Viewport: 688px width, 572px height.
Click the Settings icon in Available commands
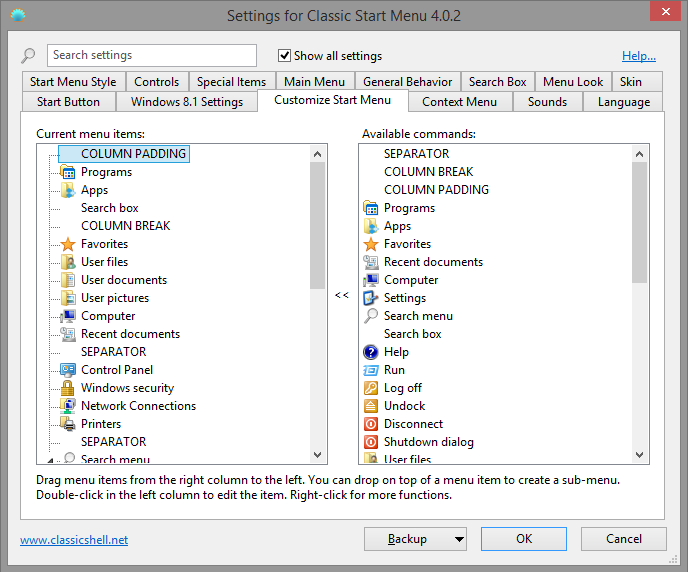[371, 298]
